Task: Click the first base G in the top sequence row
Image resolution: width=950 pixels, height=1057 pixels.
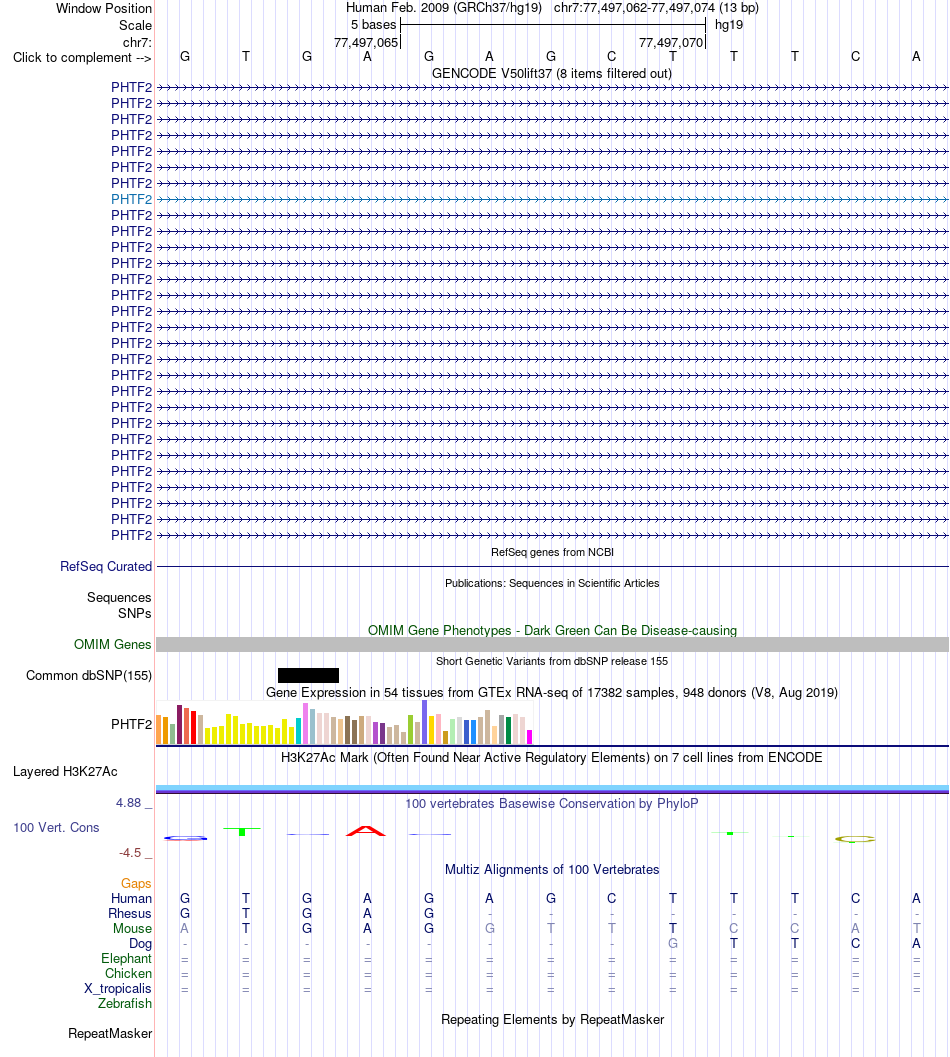Action: pos(185,57)
